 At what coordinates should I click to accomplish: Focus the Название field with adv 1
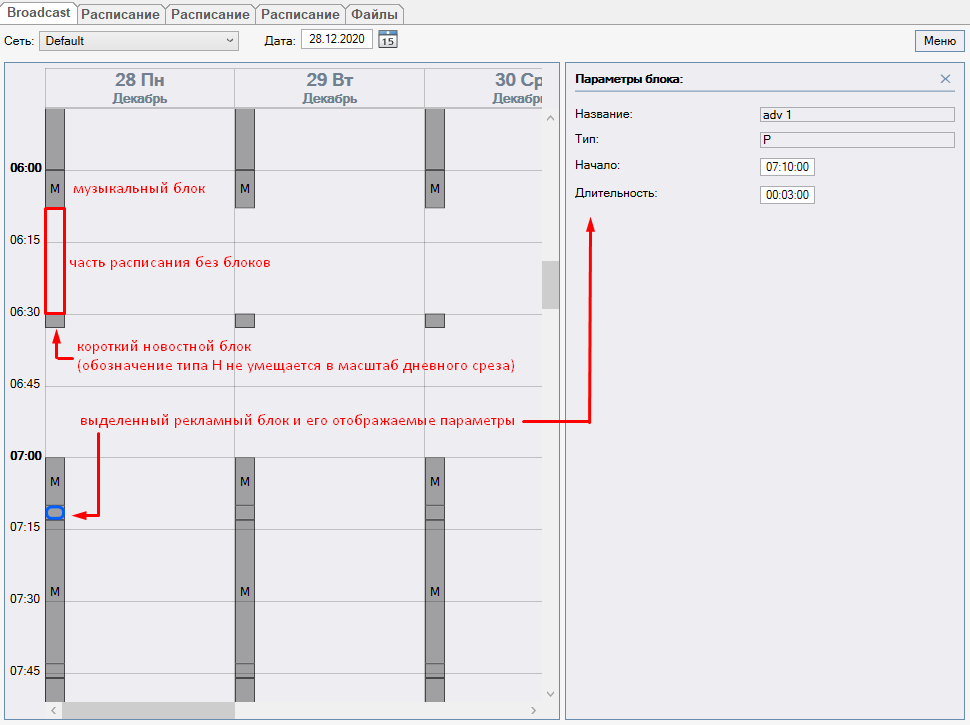[857, 114]
